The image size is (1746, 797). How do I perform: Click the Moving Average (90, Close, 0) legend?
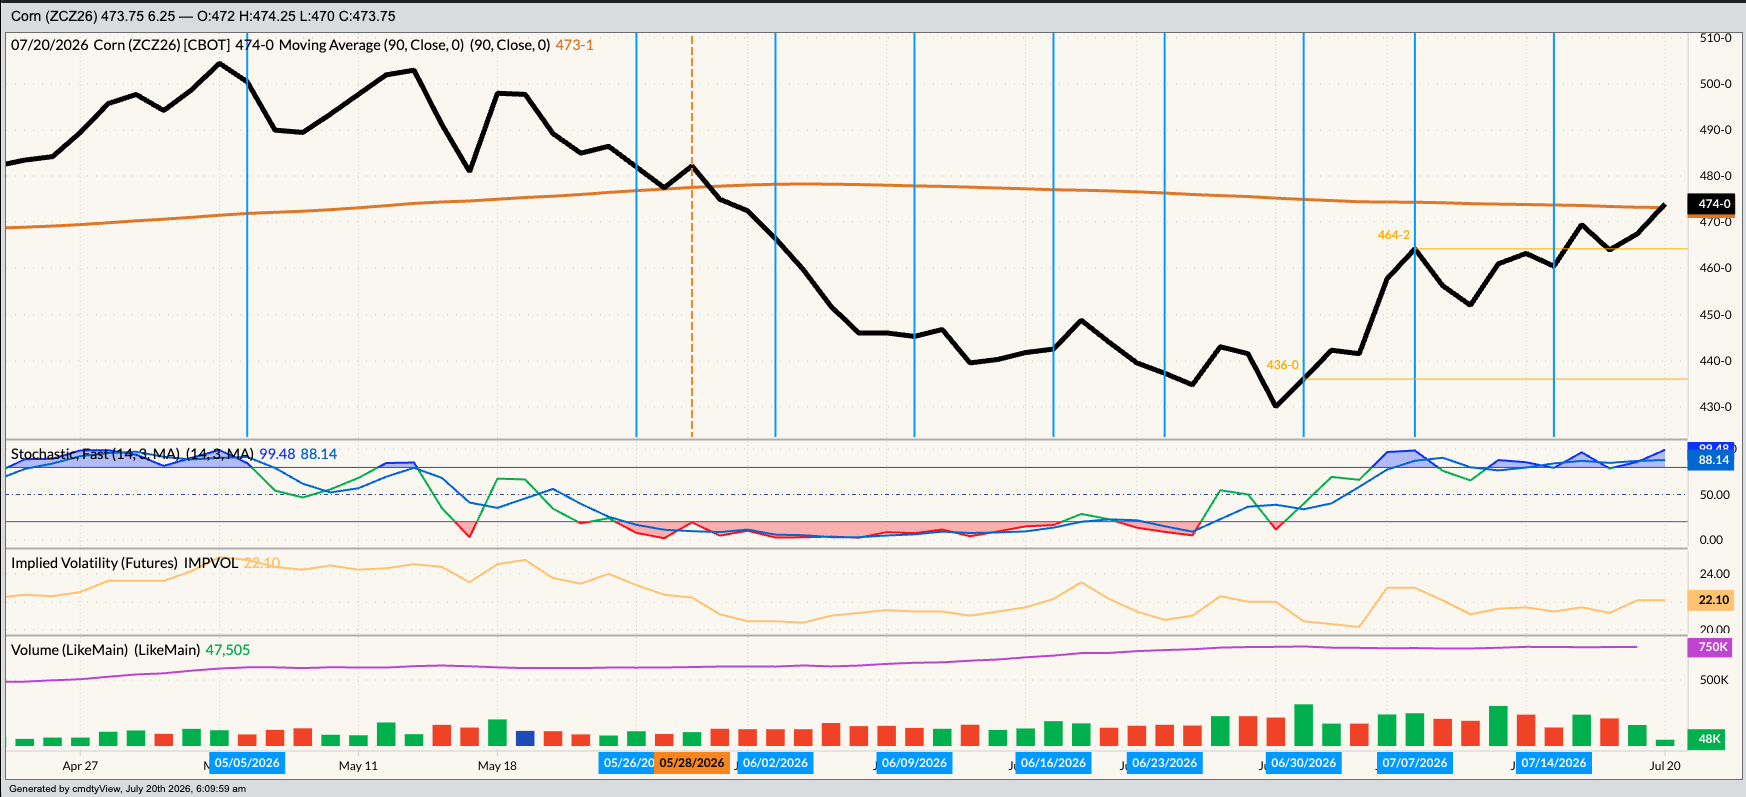click(371, 45)
